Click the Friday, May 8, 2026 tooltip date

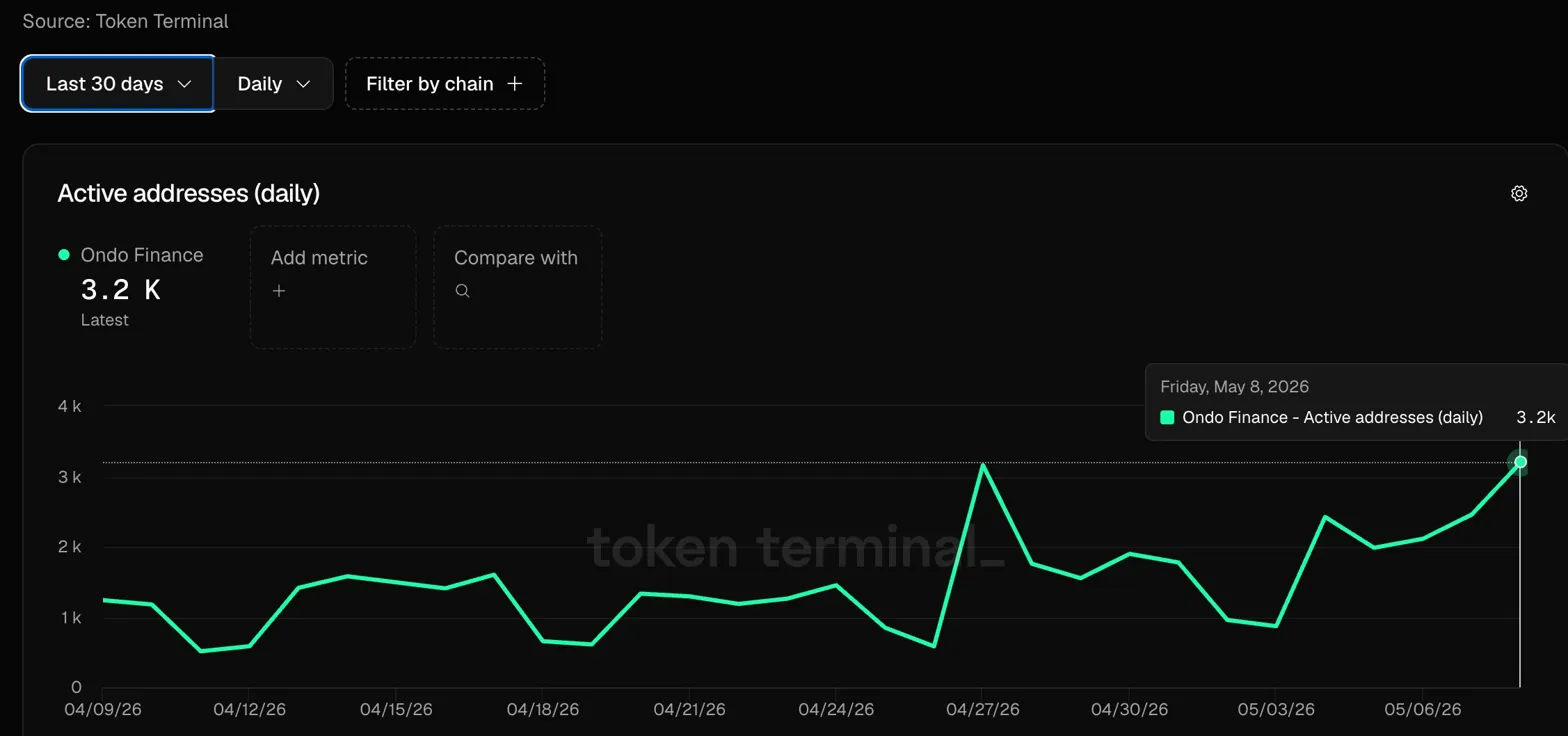(1235, 386)
